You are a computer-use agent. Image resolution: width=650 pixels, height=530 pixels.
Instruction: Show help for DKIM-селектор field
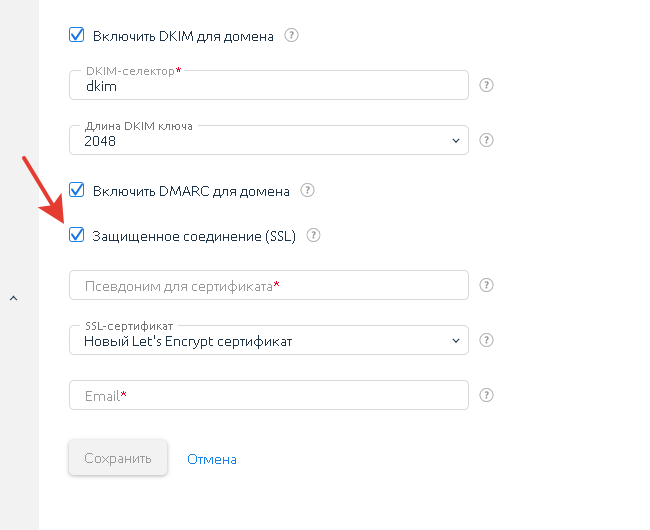(486, 85)
